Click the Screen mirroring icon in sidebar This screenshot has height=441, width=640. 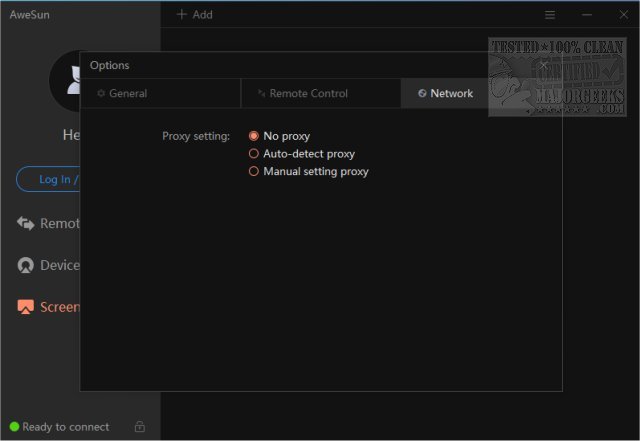coord(25,307)
